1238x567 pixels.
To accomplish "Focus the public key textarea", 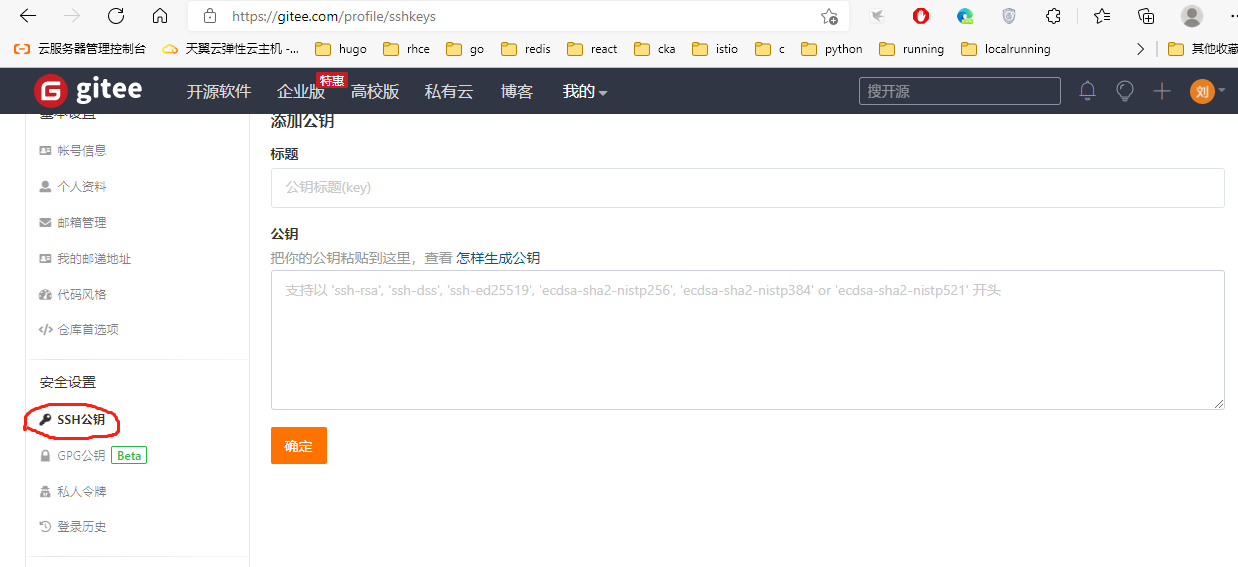I will click(x=748, y=340).
